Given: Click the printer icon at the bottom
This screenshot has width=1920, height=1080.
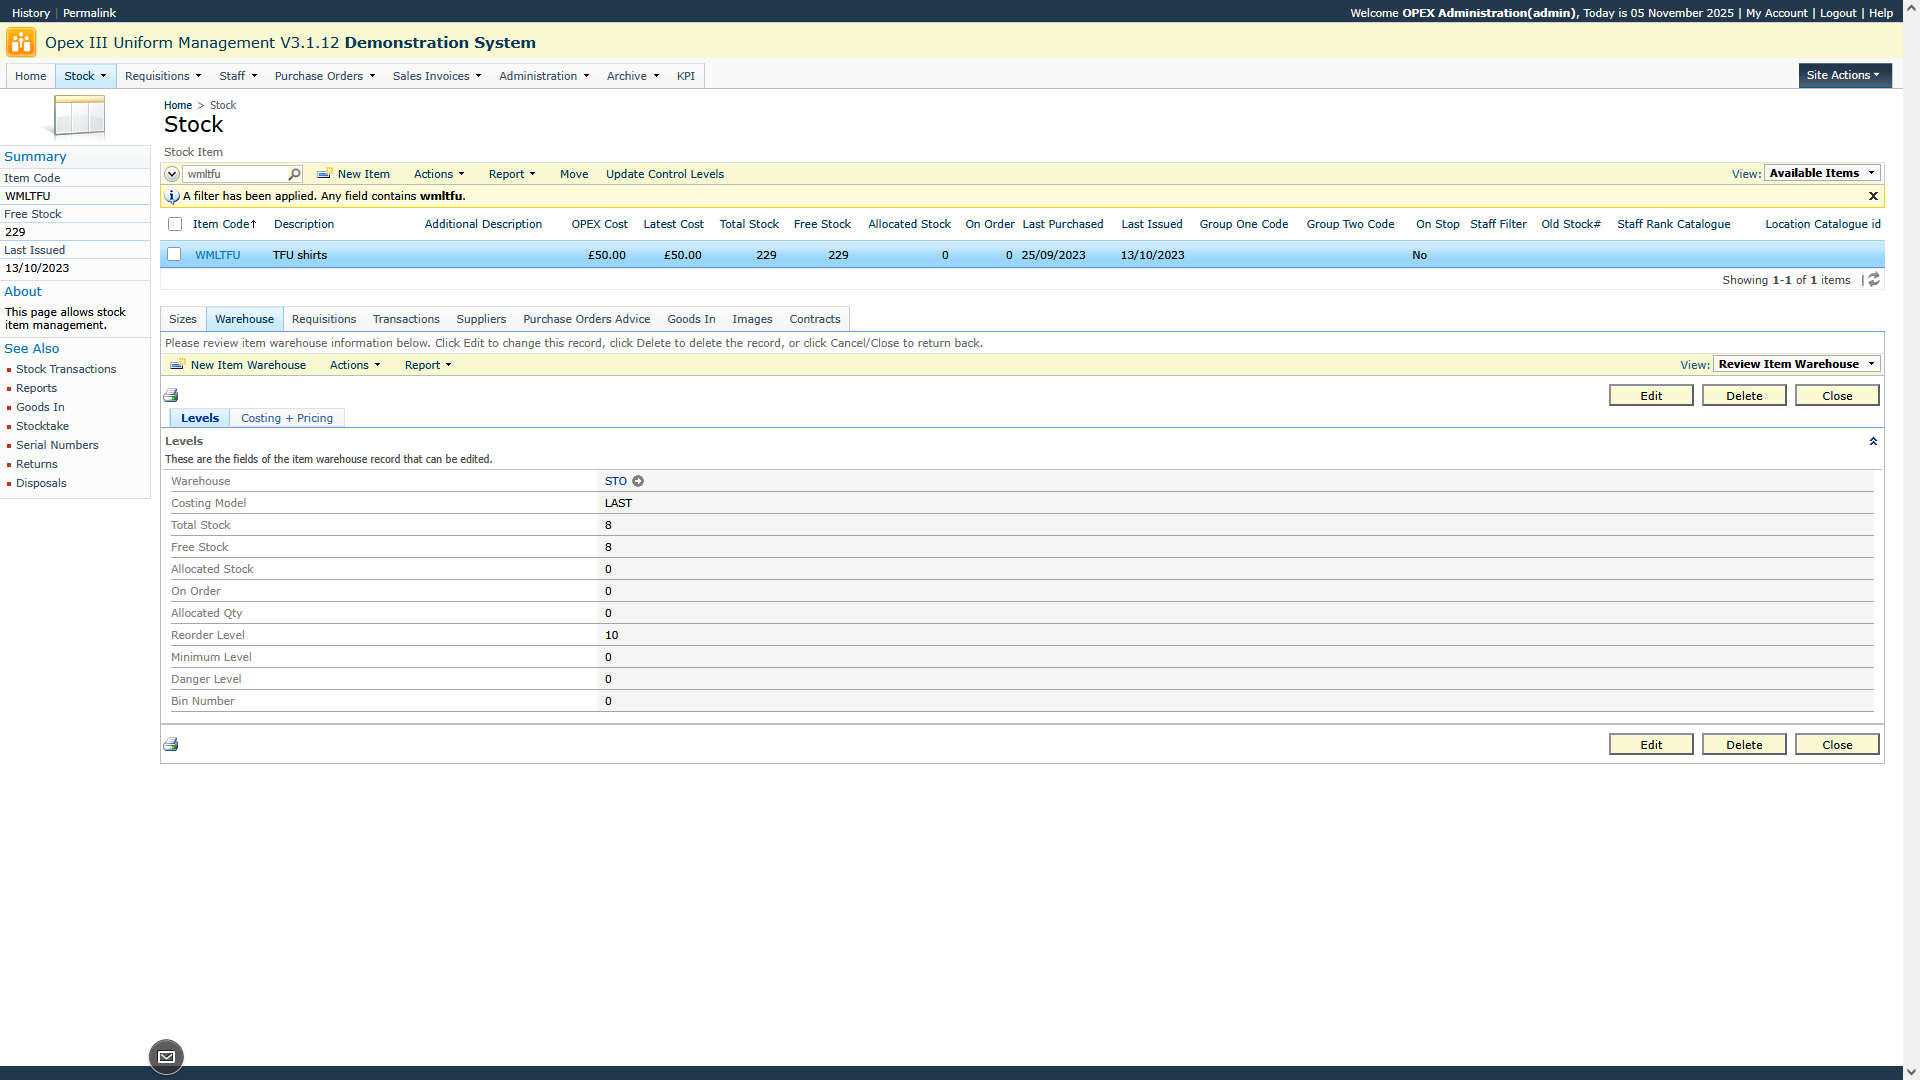Looking at the screenshot, I should point(171,745).
